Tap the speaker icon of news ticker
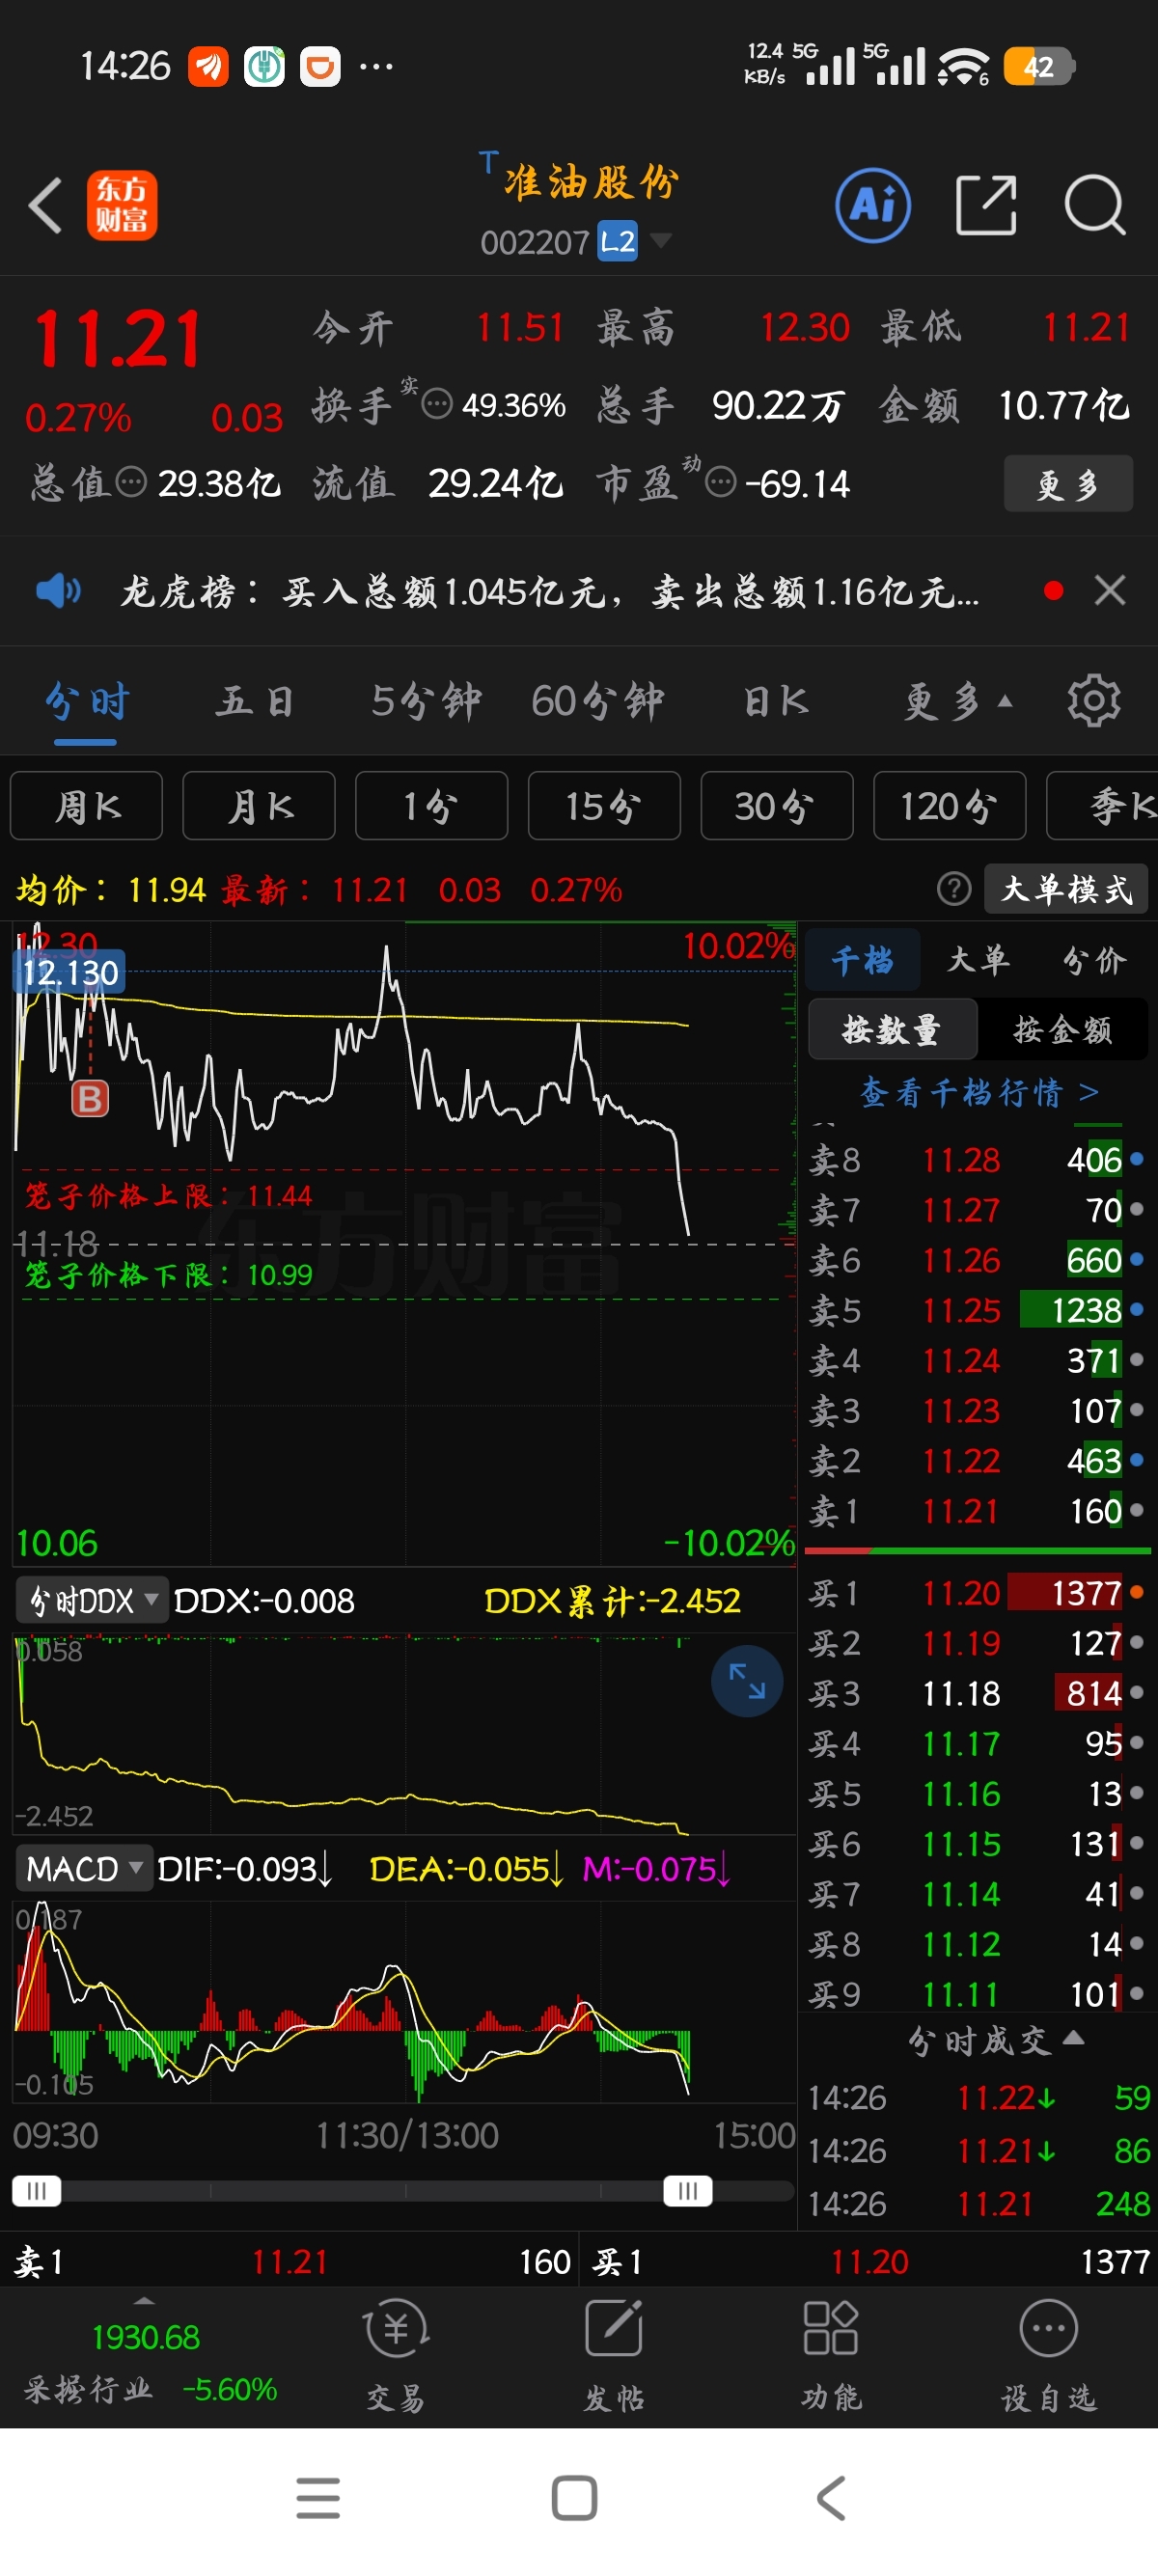The width and height of the screenshot is (1158, 2576). pyautogui.click(x=58, y=591)
